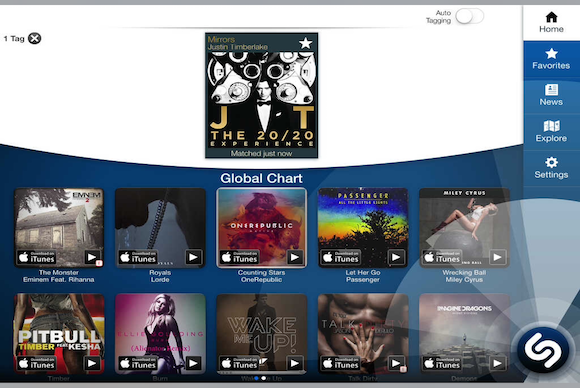Play preview of Wake Me Up
The height and width of the screenshot is (388, 580).
coord(294,364)
